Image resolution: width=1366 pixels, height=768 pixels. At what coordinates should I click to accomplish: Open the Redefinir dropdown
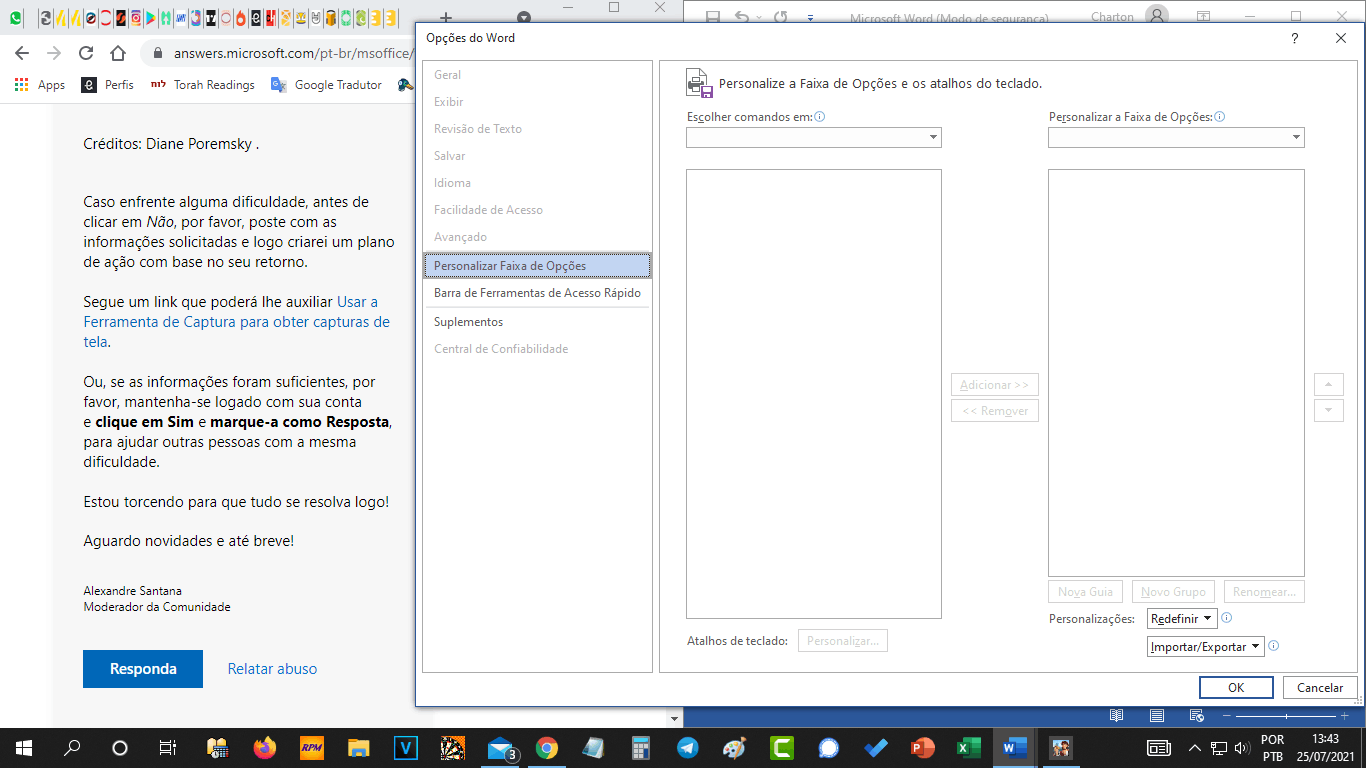[x=1182, y=619]
